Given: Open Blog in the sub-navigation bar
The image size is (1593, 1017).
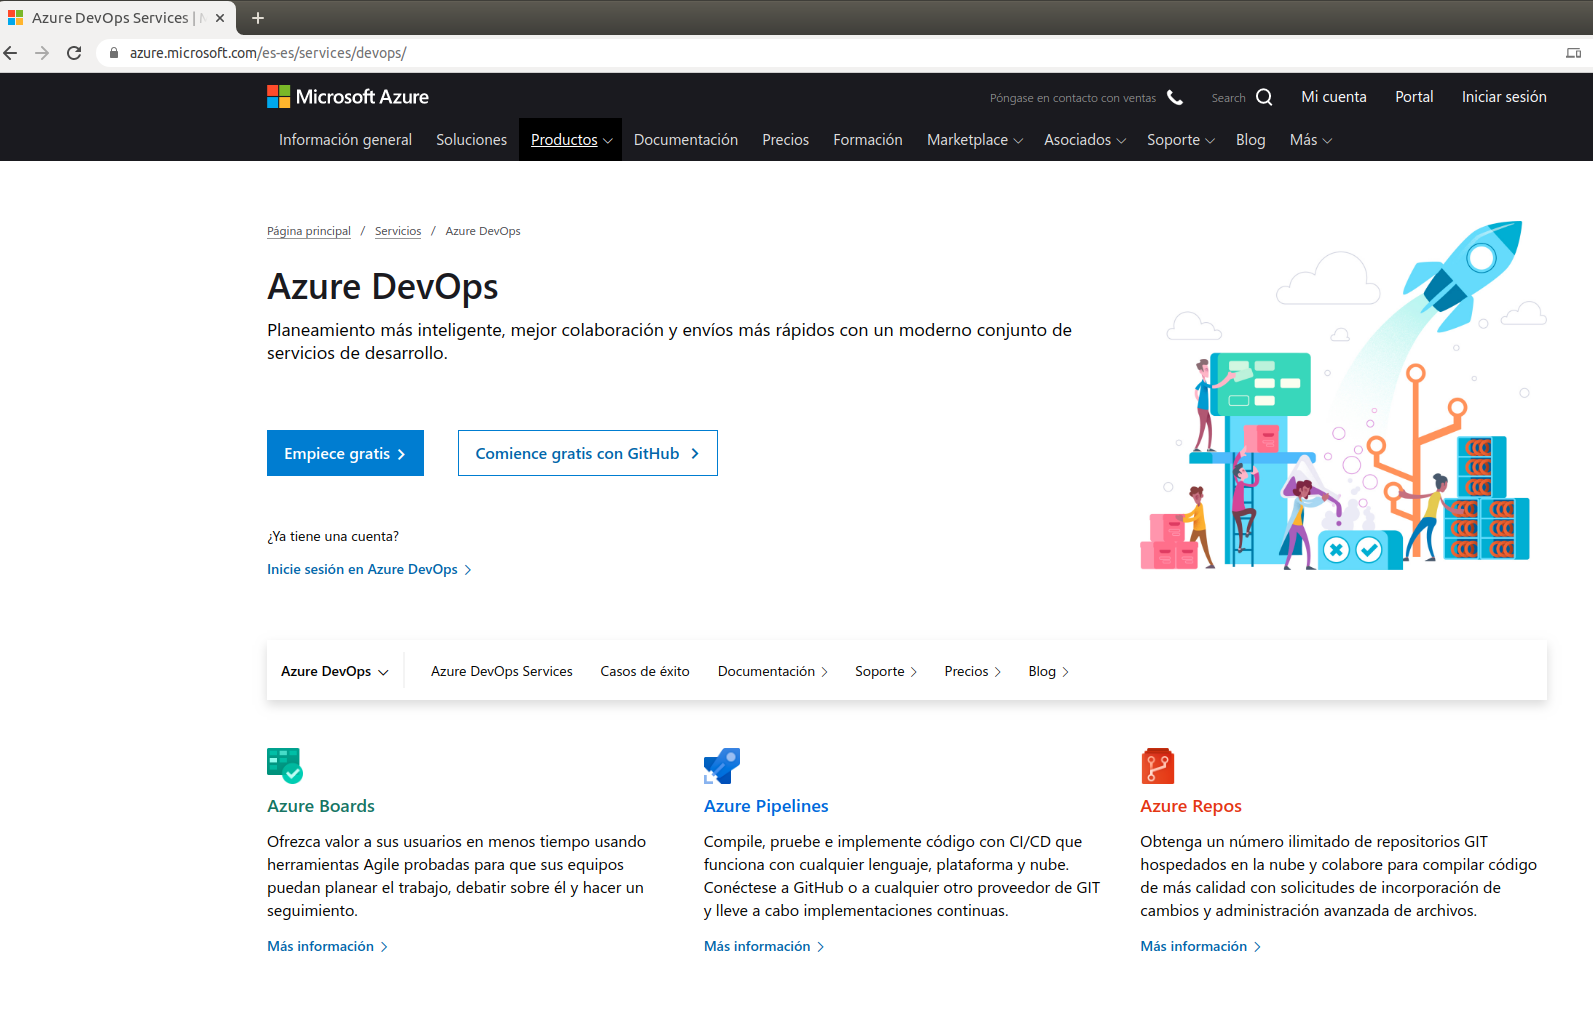Looking at the screenshot, I should coord(1049,672).
